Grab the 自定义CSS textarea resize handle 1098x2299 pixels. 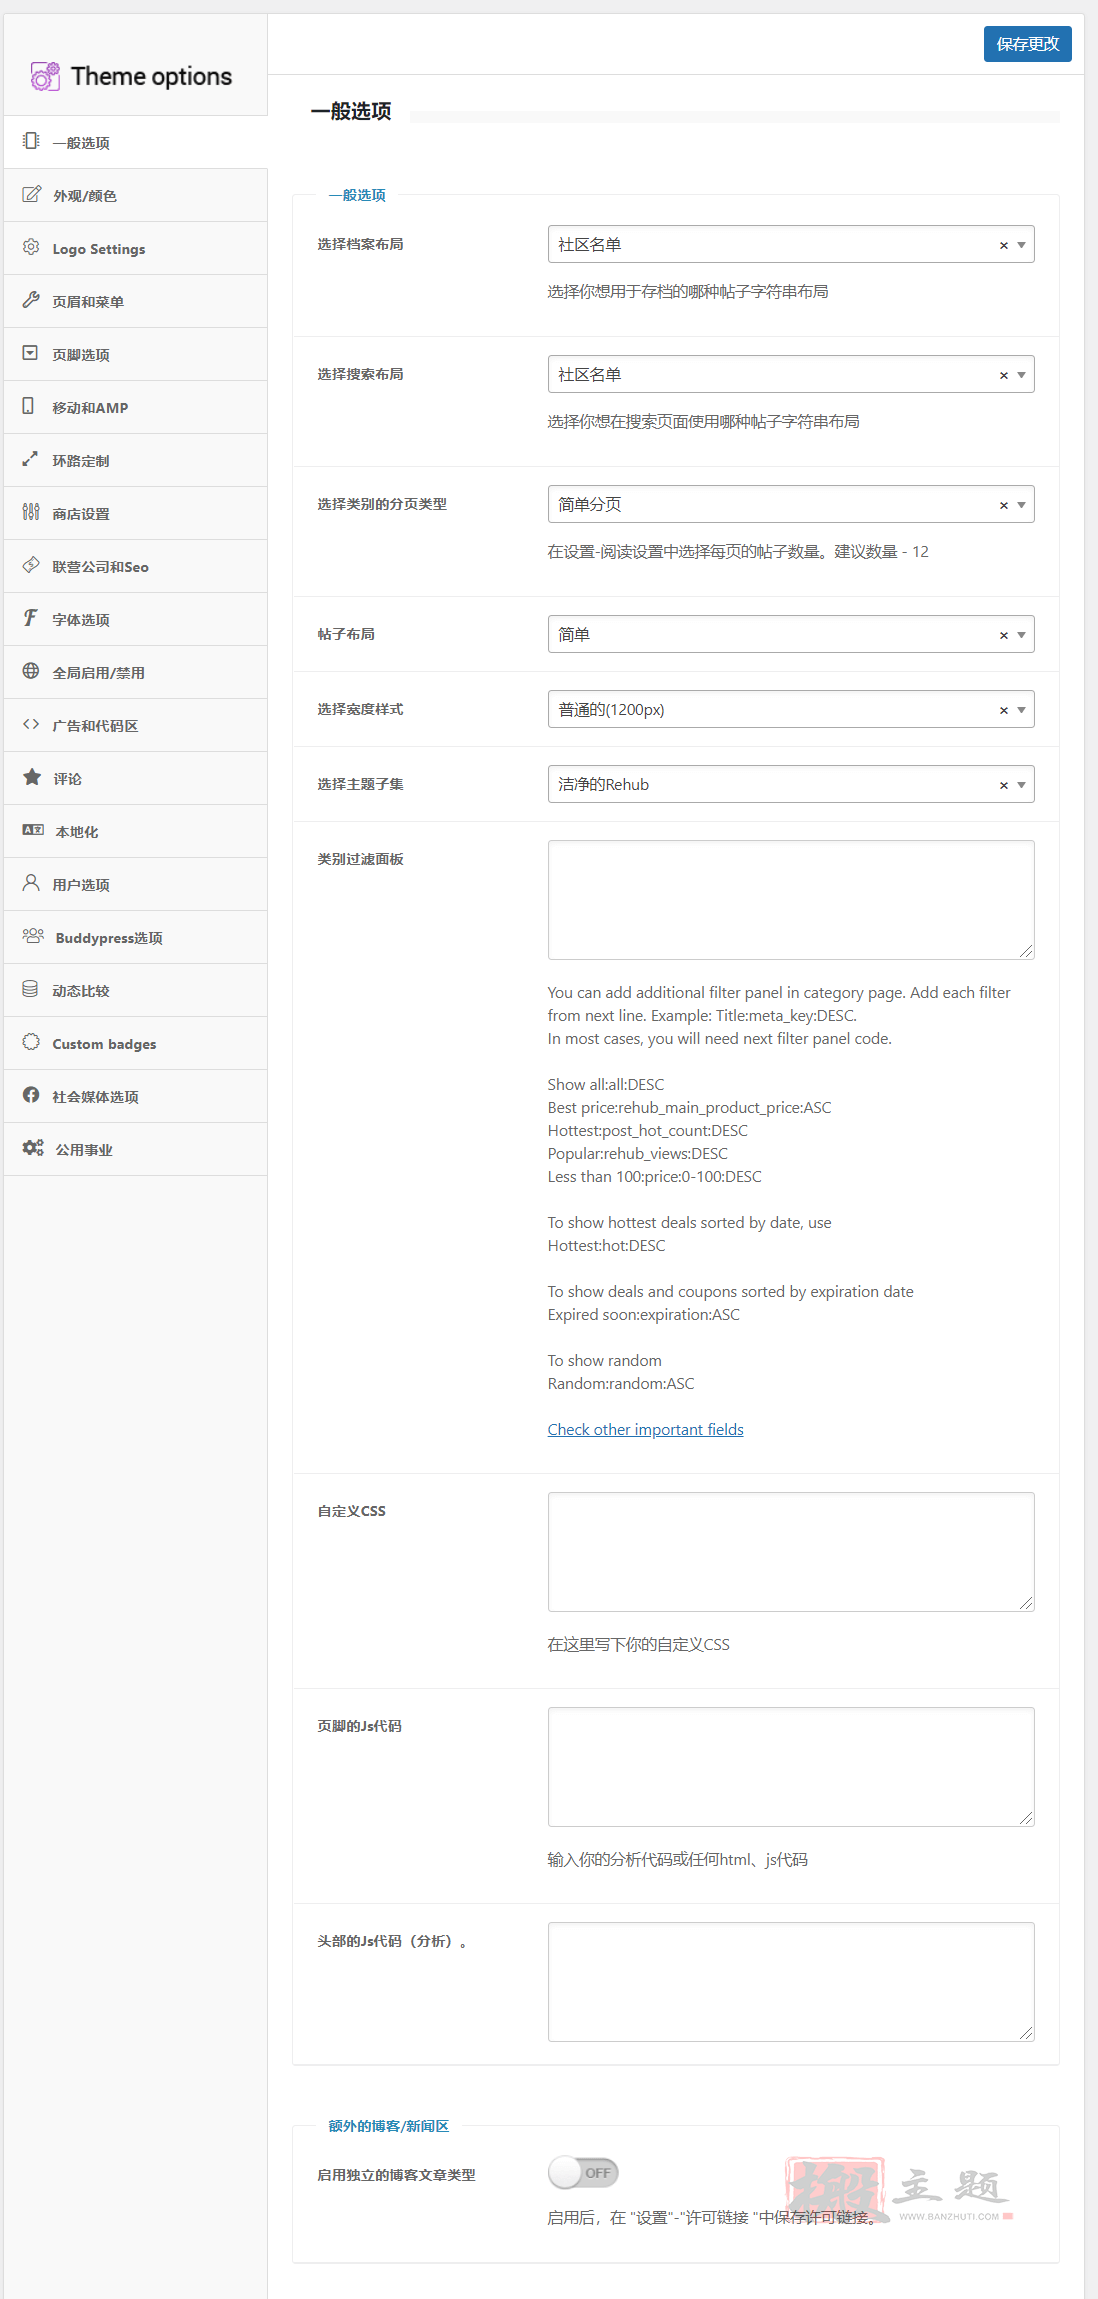(1026, 1603)
